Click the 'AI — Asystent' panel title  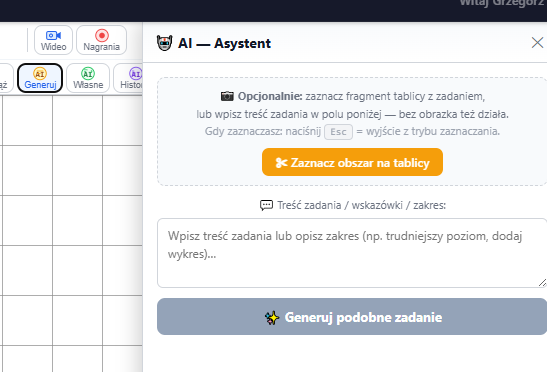pyautogui.click(x=224, y=43)
